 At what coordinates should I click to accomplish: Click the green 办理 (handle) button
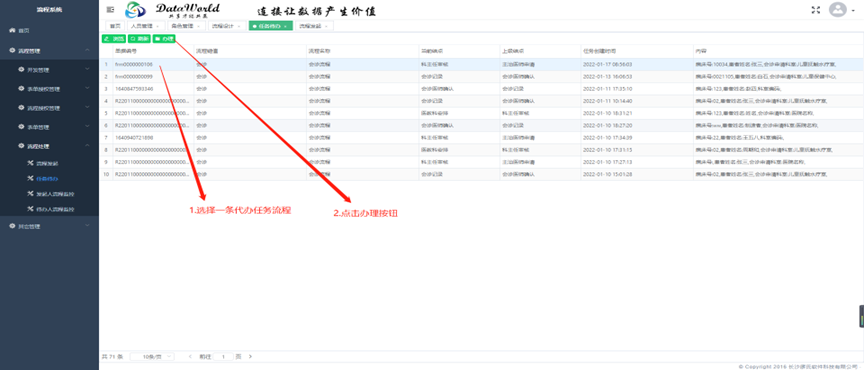pyautogui.click(x=164, y=39)
